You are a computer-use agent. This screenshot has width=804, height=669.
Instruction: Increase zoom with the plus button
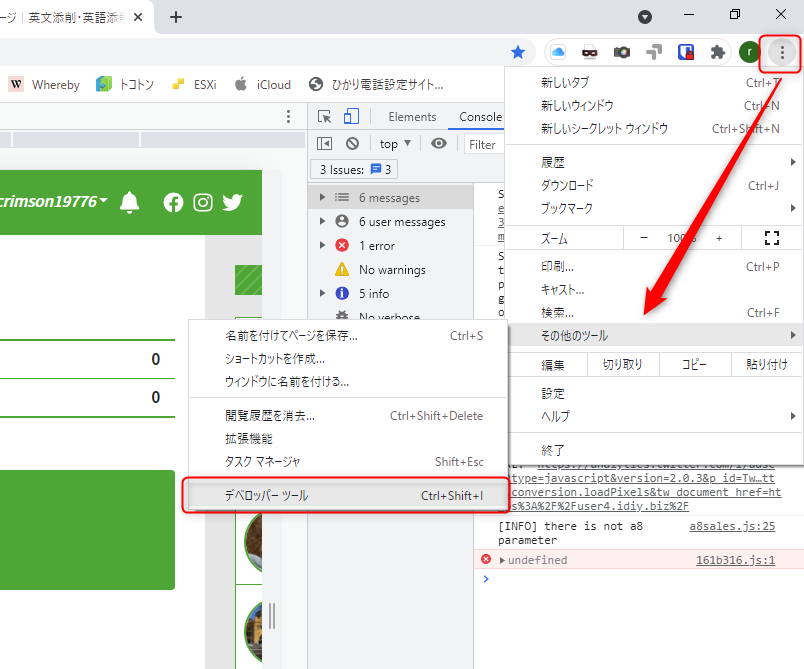pyautogui.click(x=719, y=238)
